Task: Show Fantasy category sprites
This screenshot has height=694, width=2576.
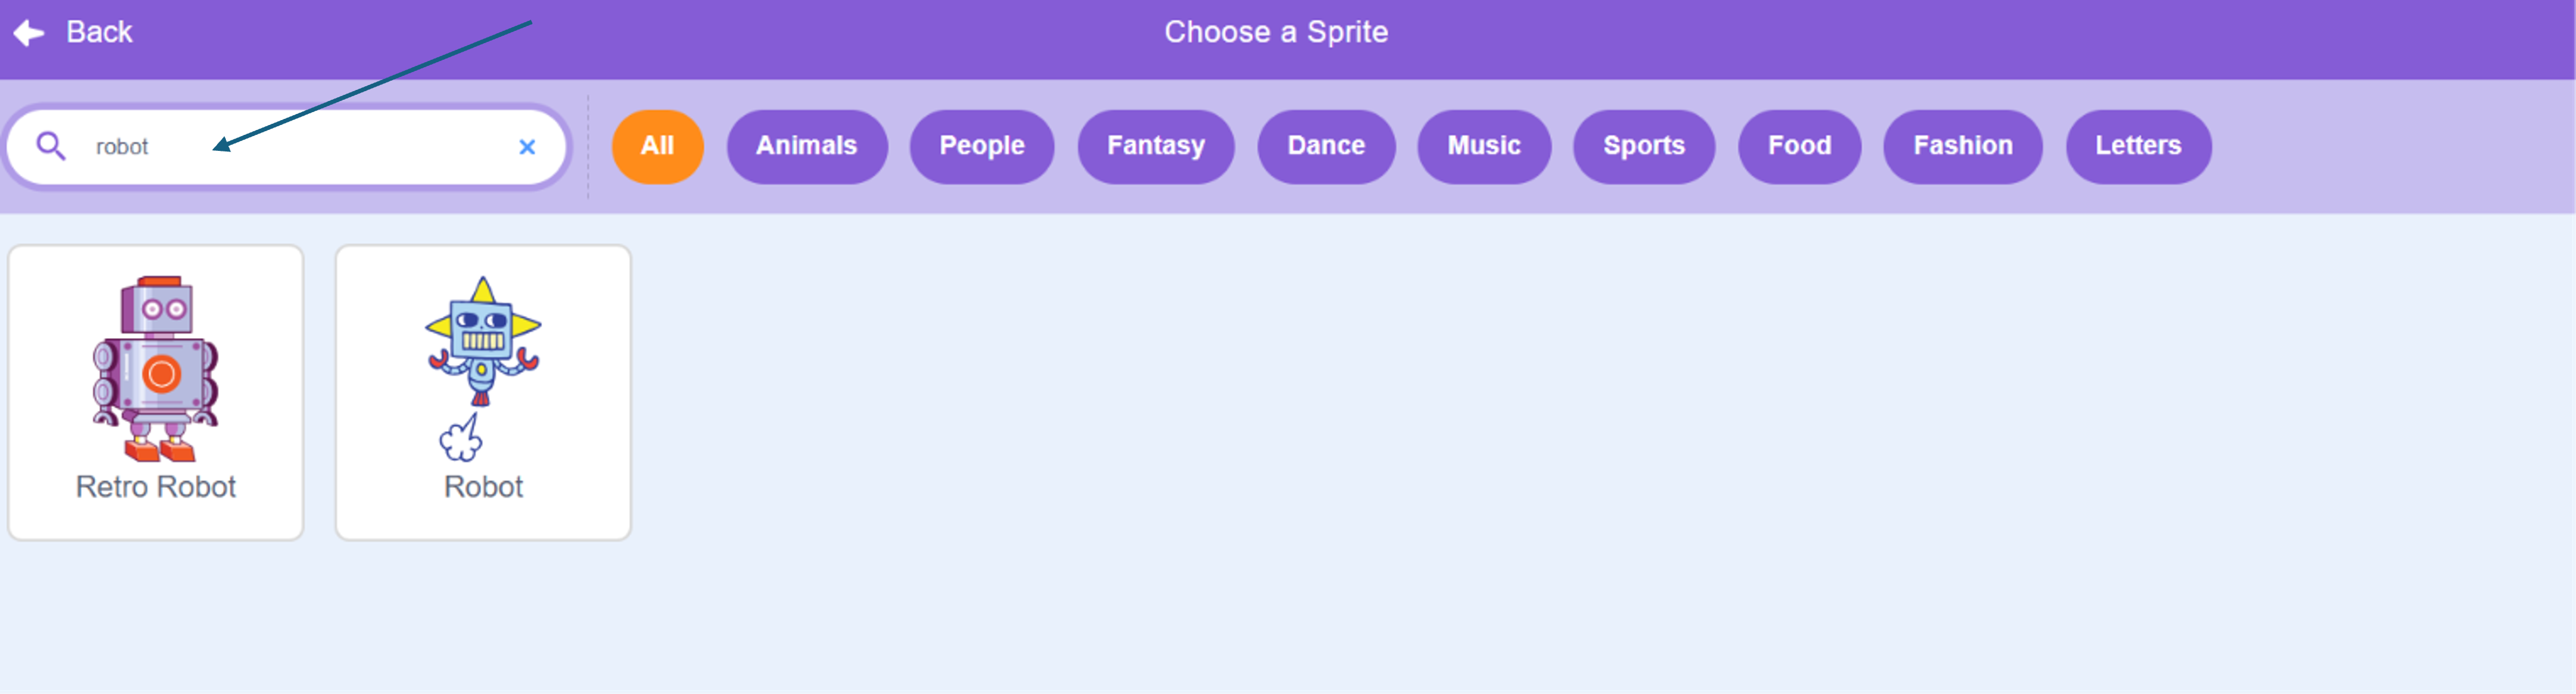Action: point(1155,146)
